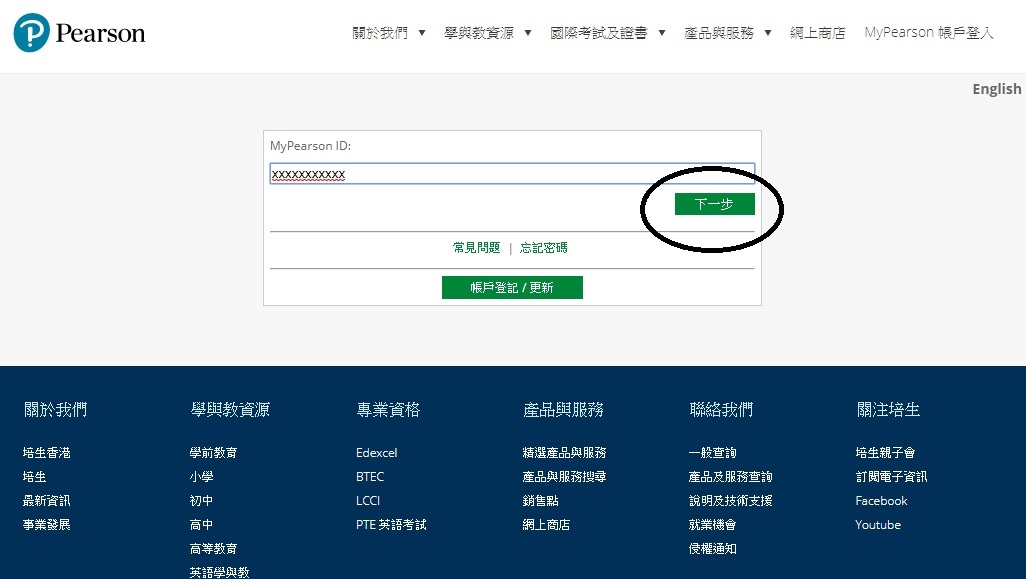Go to 說明及技術支援 in the footer

click(x=730, y=500)
